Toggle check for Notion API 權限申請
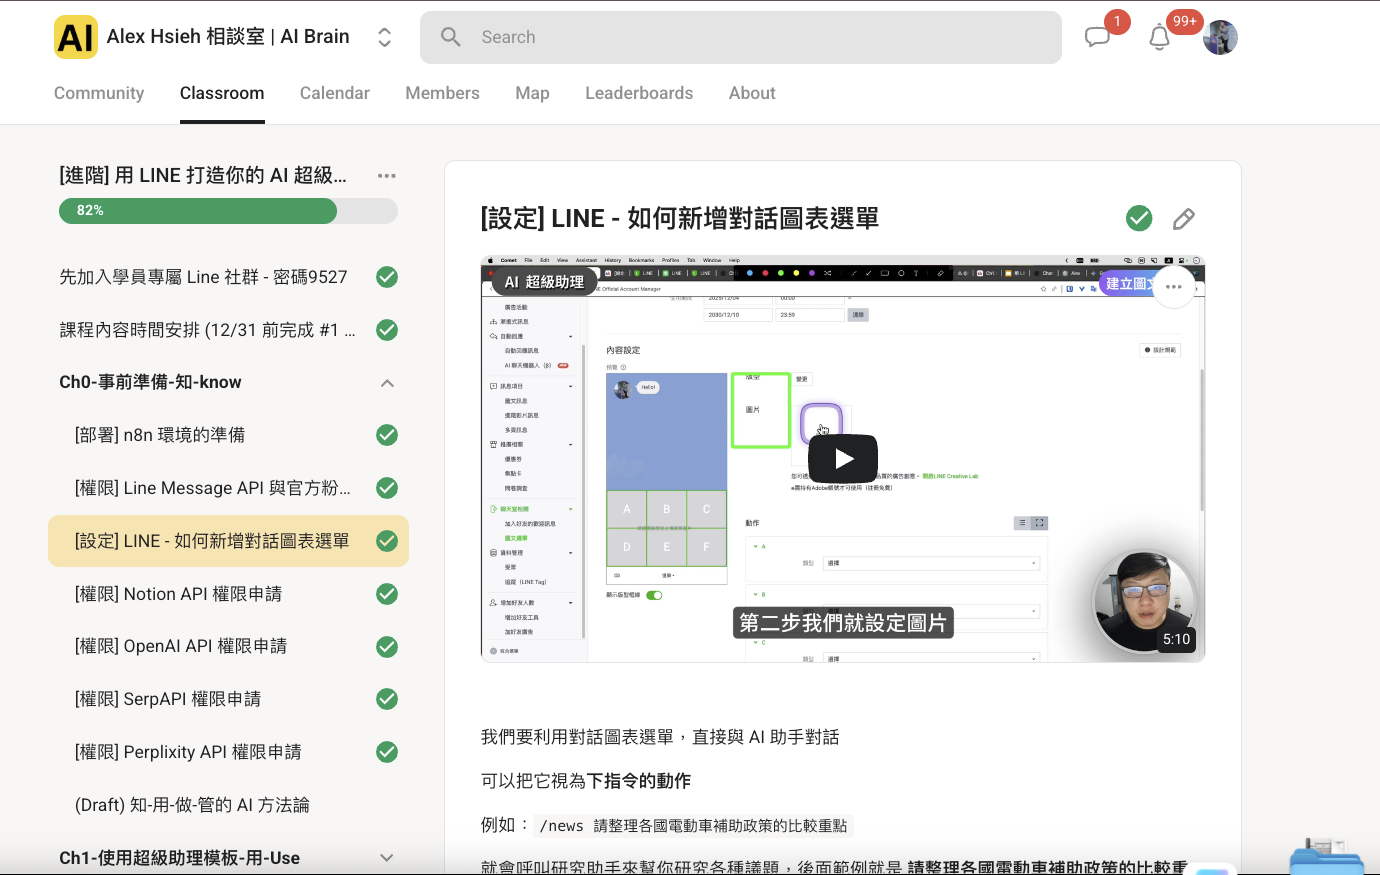 (x=387, y=594)
